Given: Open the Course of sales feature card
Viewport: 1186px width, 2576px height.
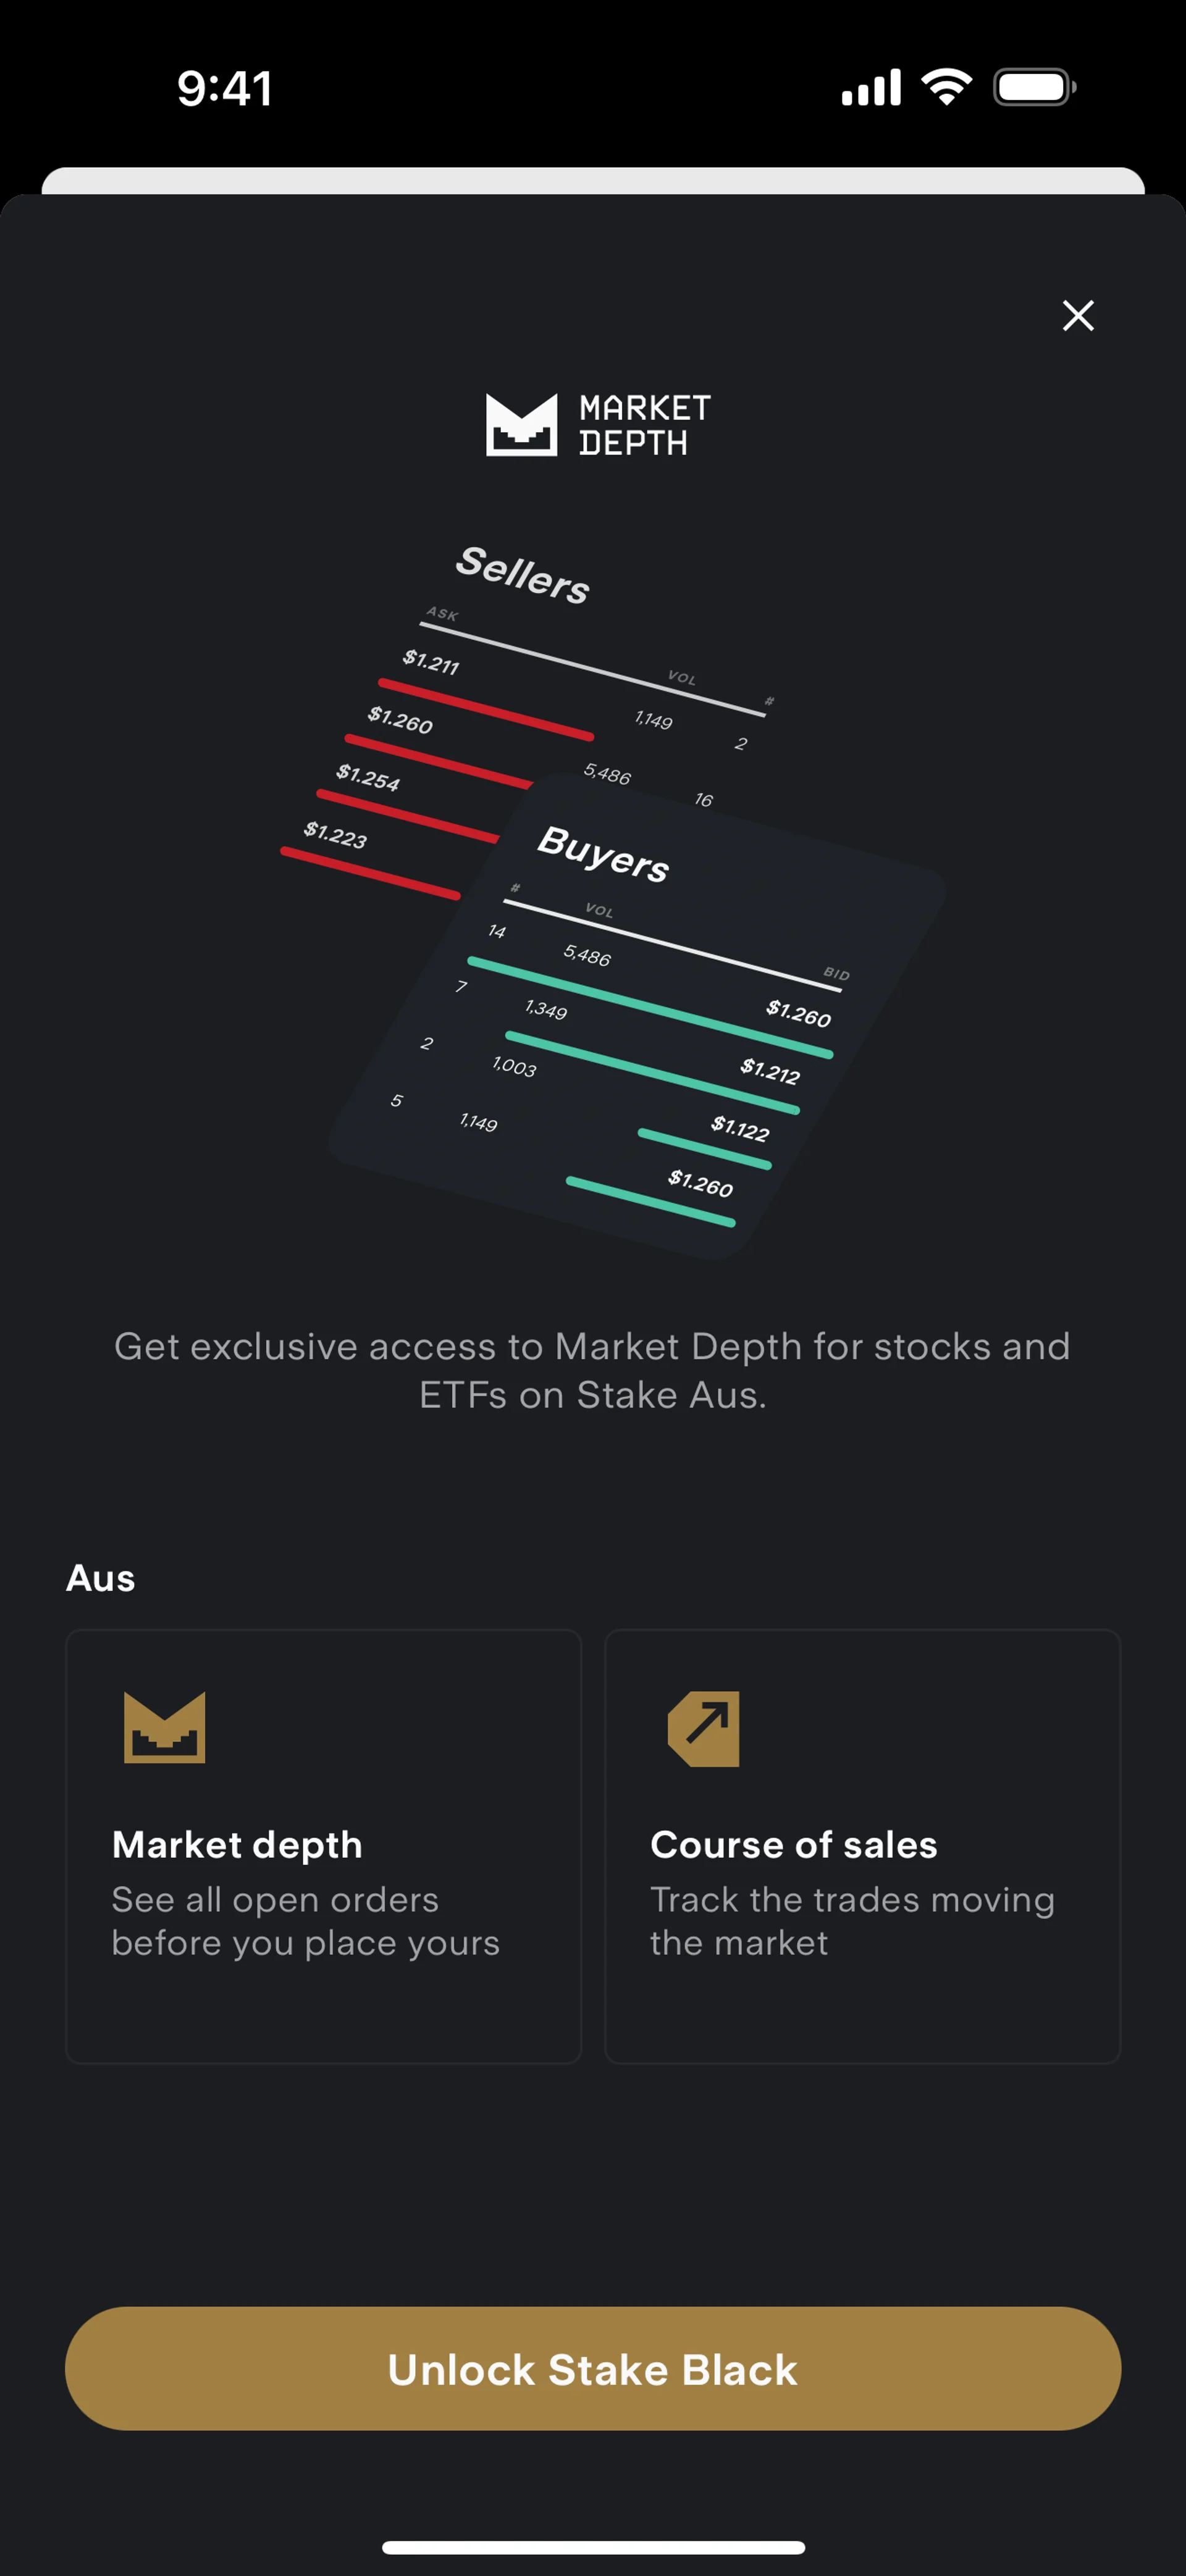Looking at the screenshot, I should (862, 1846).
